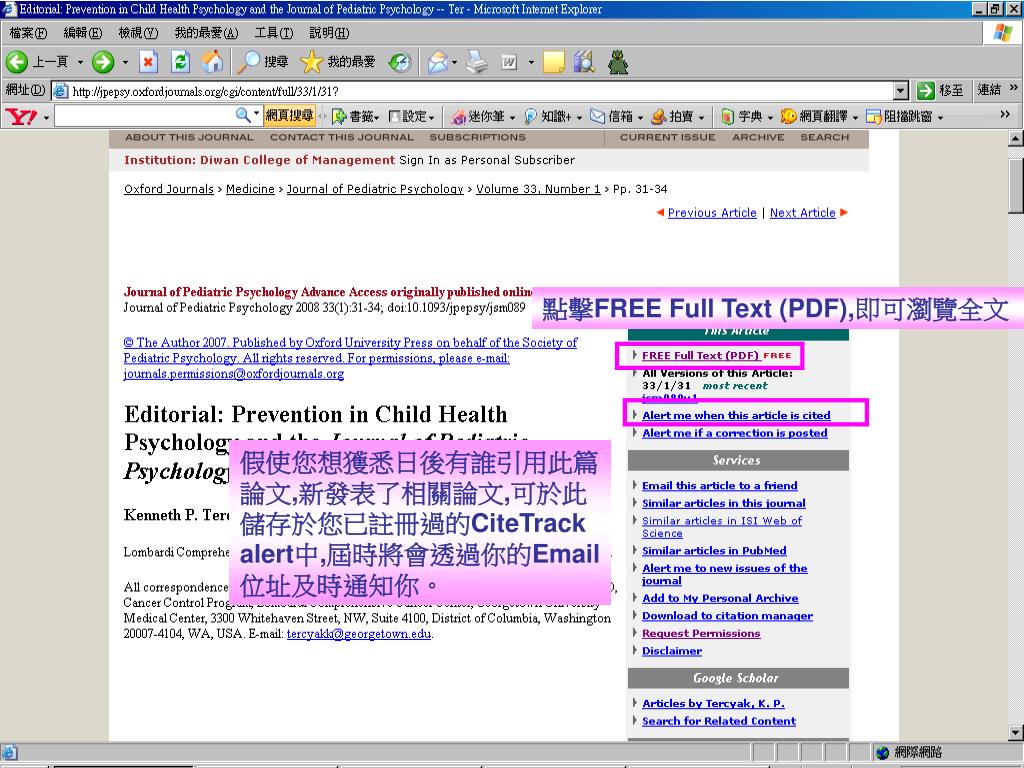The width and height of the screenshot is (1024, 768).
Task: Click Download to citation manager link
Action: (728, 615)
